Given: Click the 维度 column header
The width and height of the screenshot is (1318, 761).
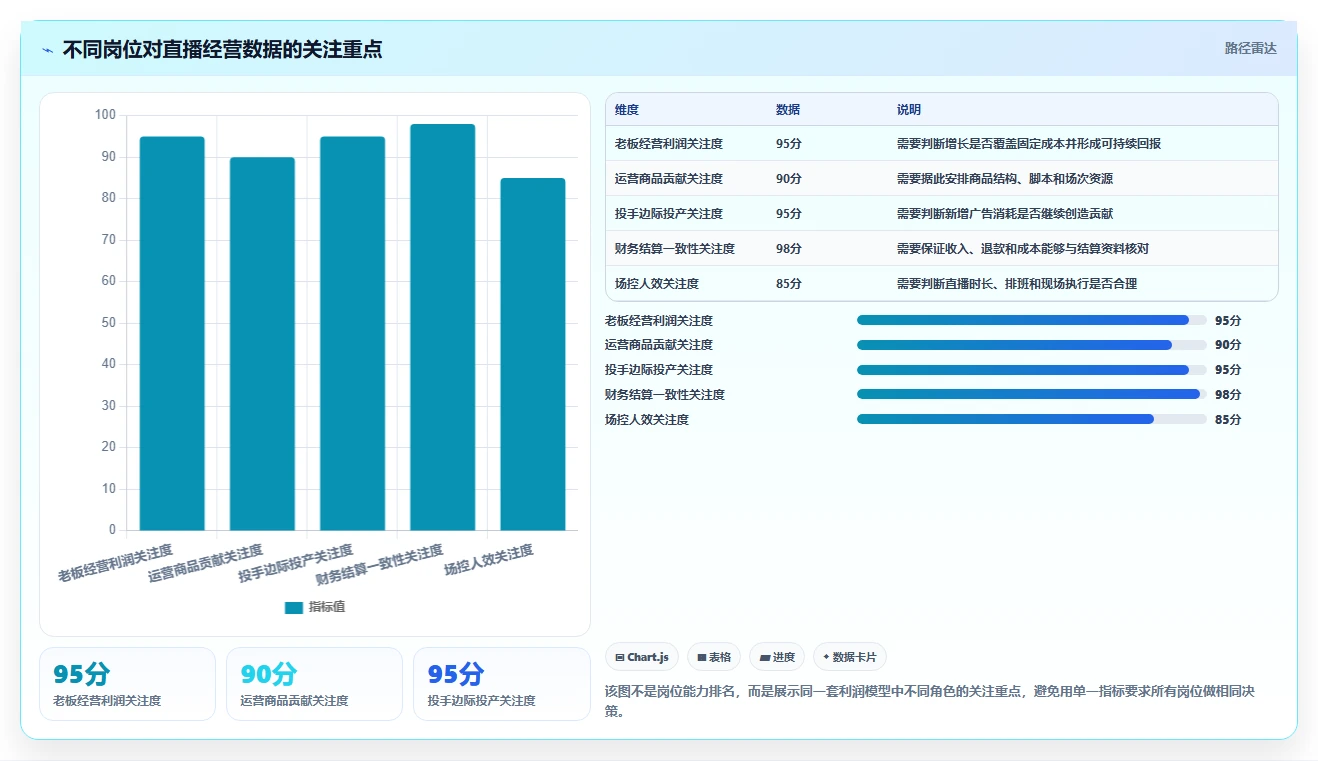Looking at the screenshot, I should [627, 110].
